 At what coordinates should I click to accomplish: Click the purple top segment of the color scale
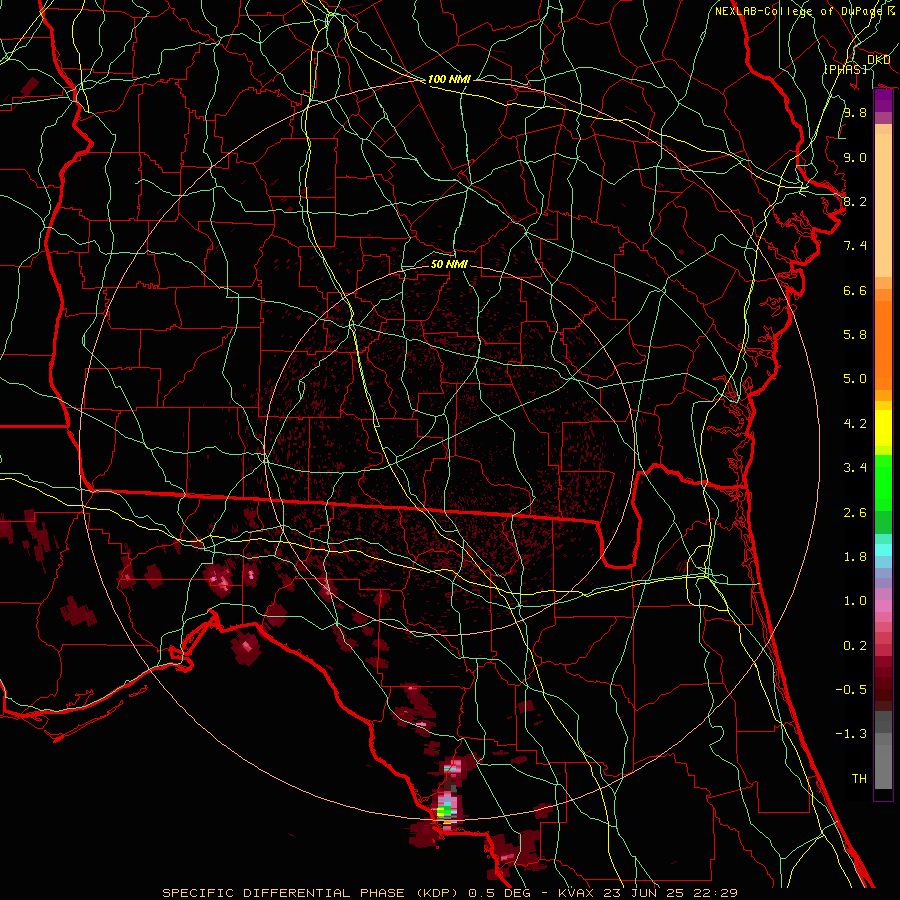(883, 100)
